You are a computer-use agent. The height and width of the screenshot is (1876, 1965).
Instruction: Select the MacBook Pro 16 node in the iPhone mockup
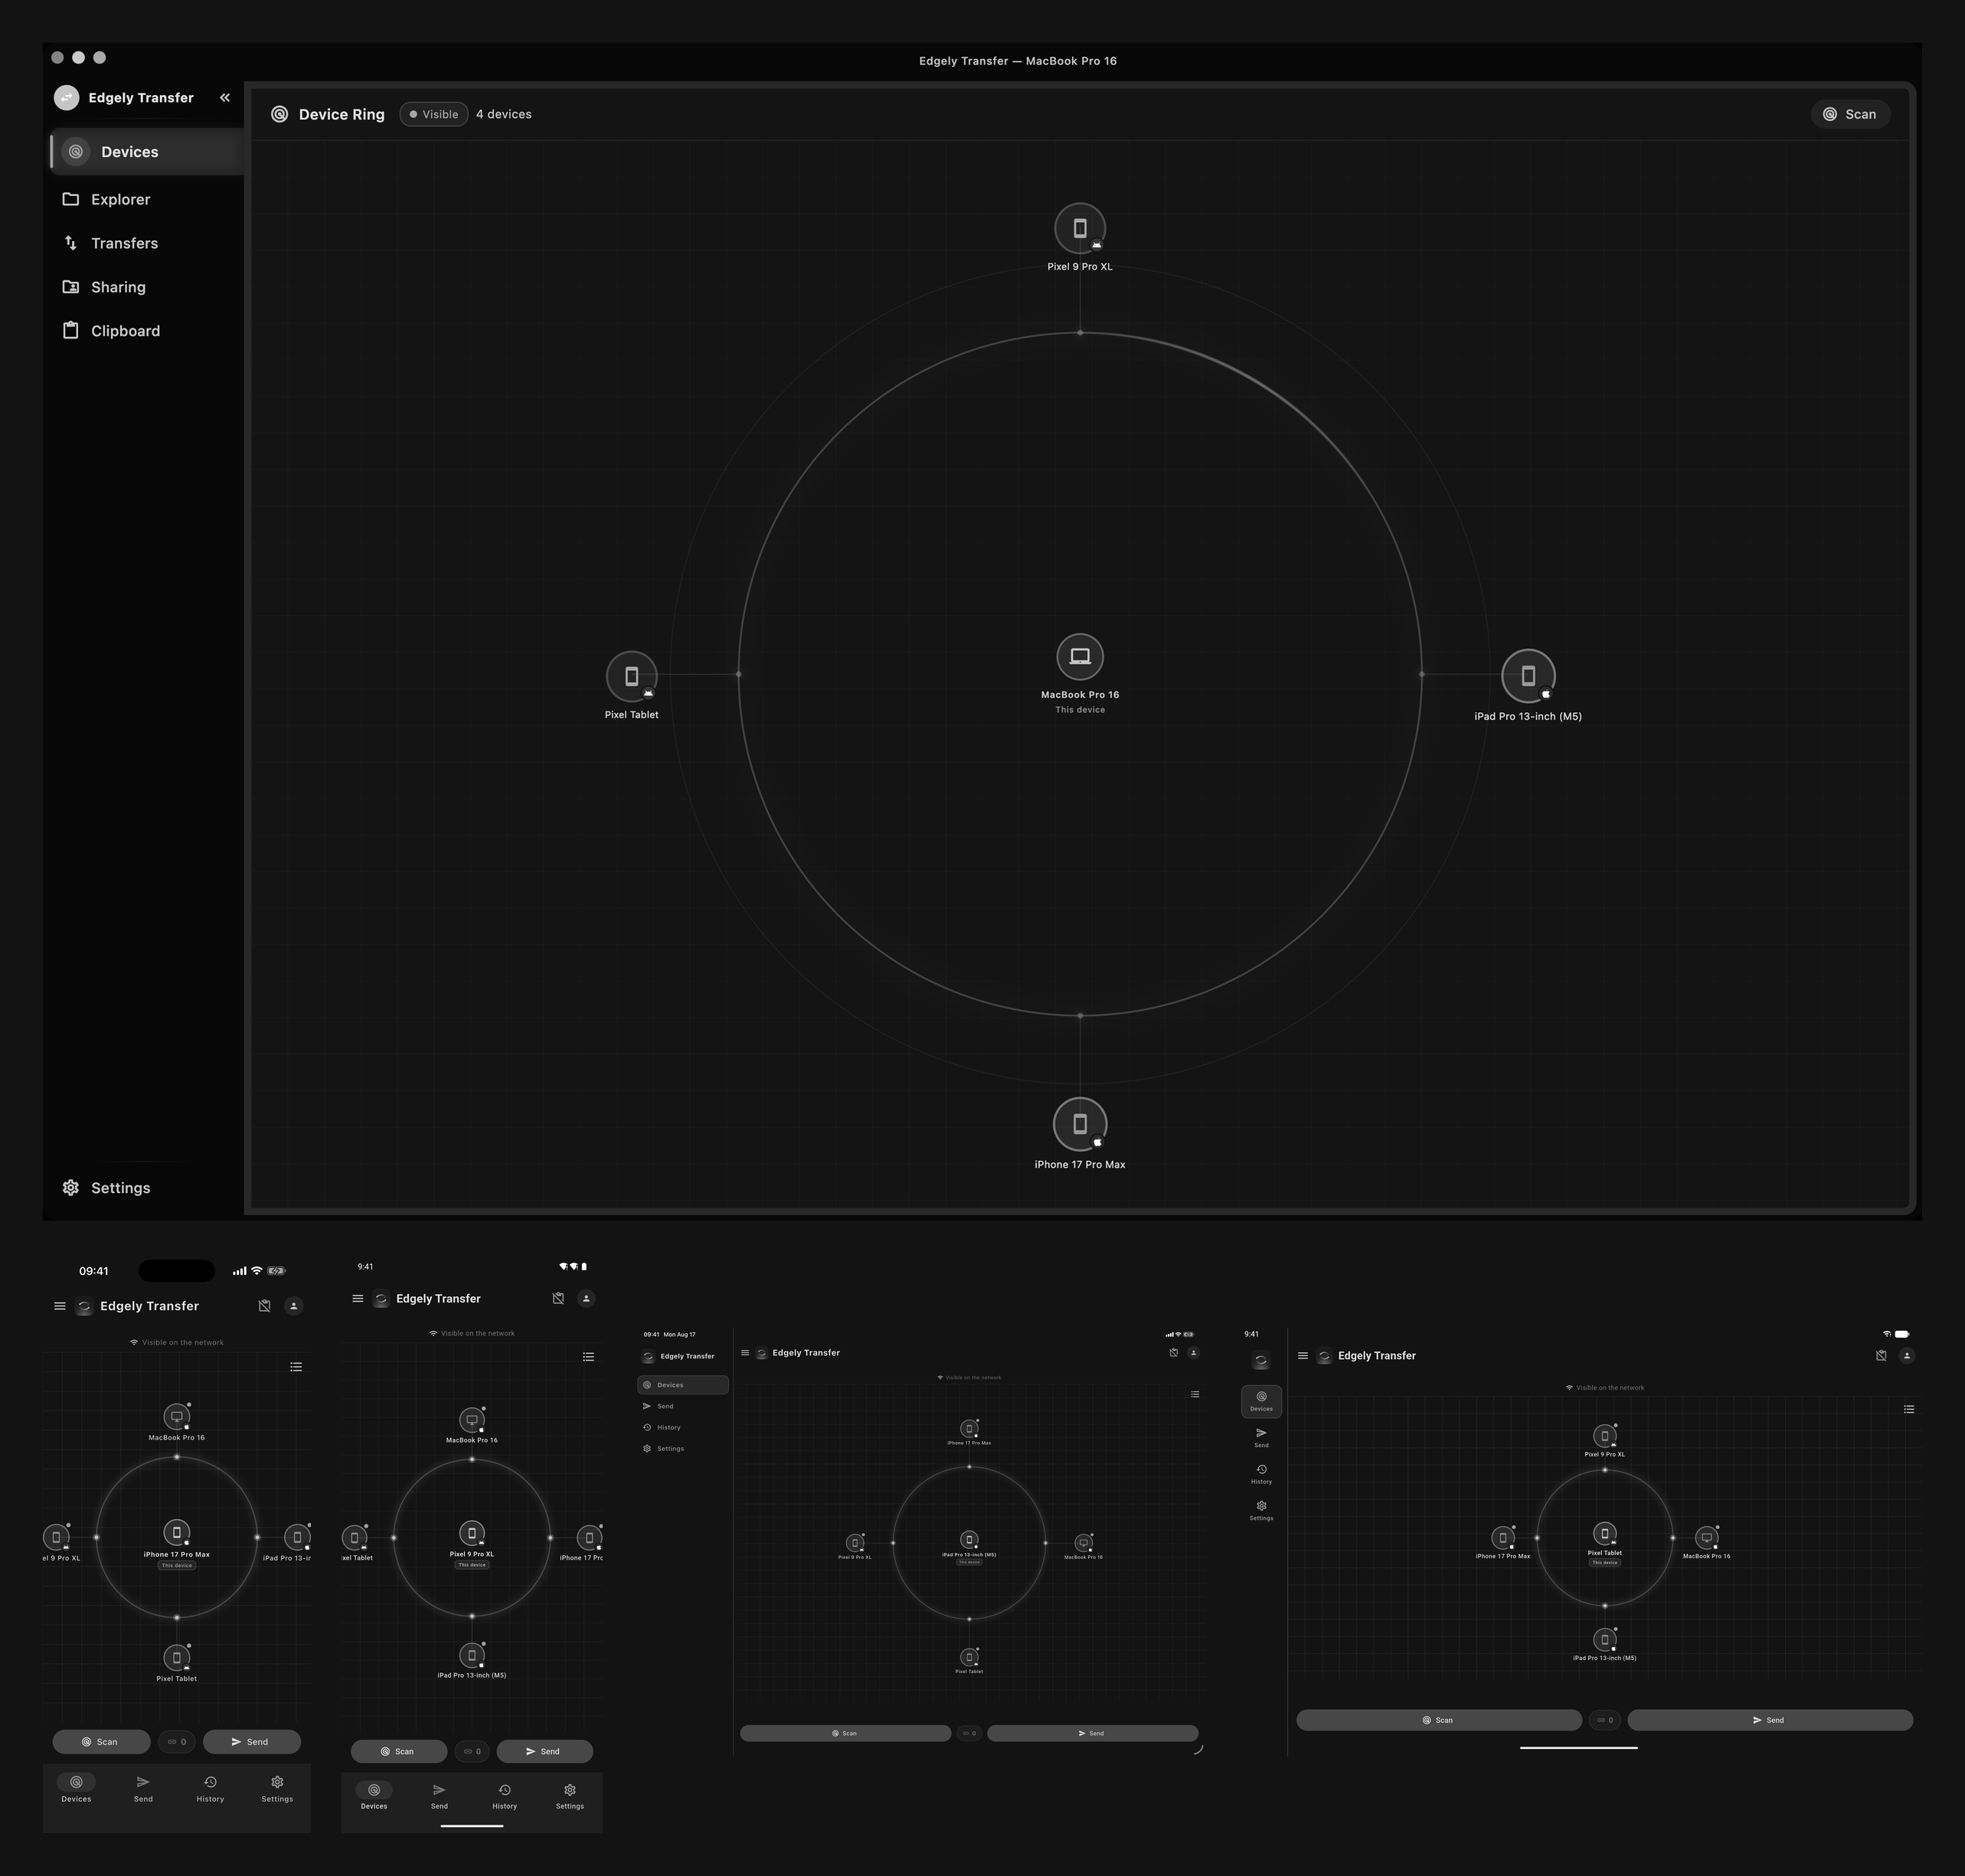pos(177,1417)
